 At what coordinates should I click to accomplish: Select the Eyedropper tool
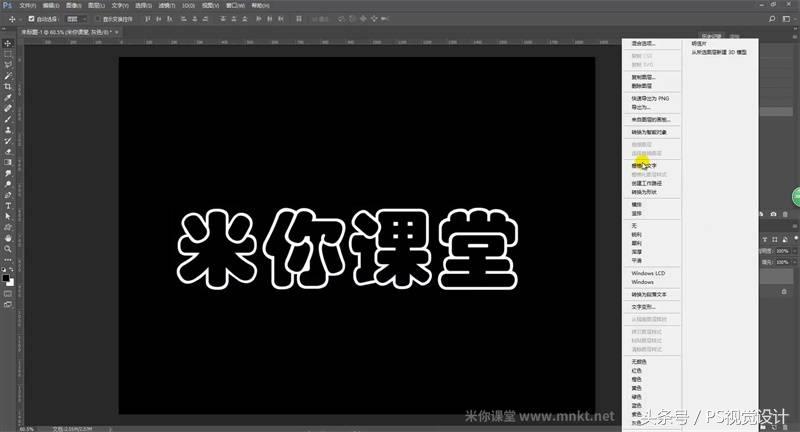click(8, 97)
